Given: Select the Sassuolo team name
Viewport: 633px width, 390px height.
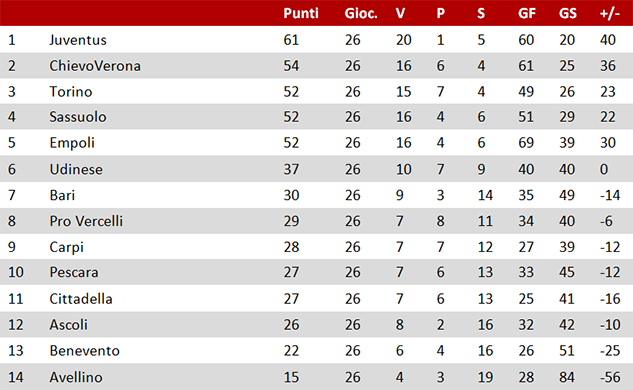Looking at the screenshot, I should pos(78,117).
